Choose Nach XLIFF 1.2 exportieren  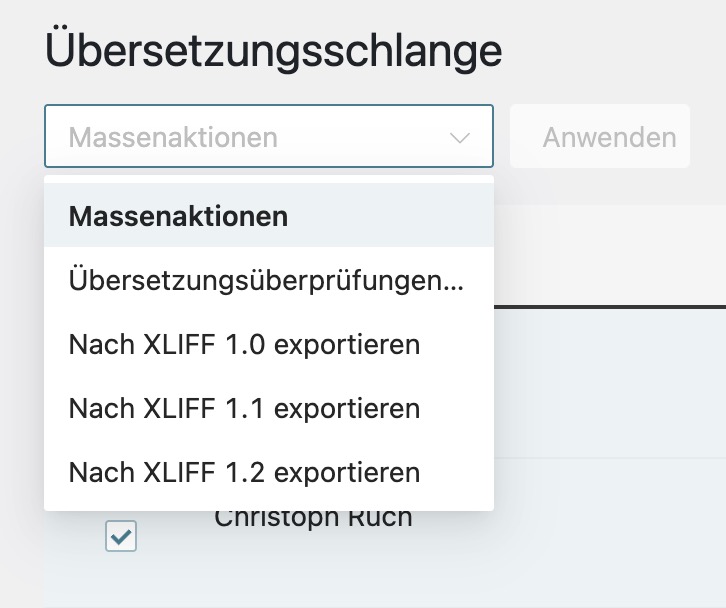(x=244, y=473)
